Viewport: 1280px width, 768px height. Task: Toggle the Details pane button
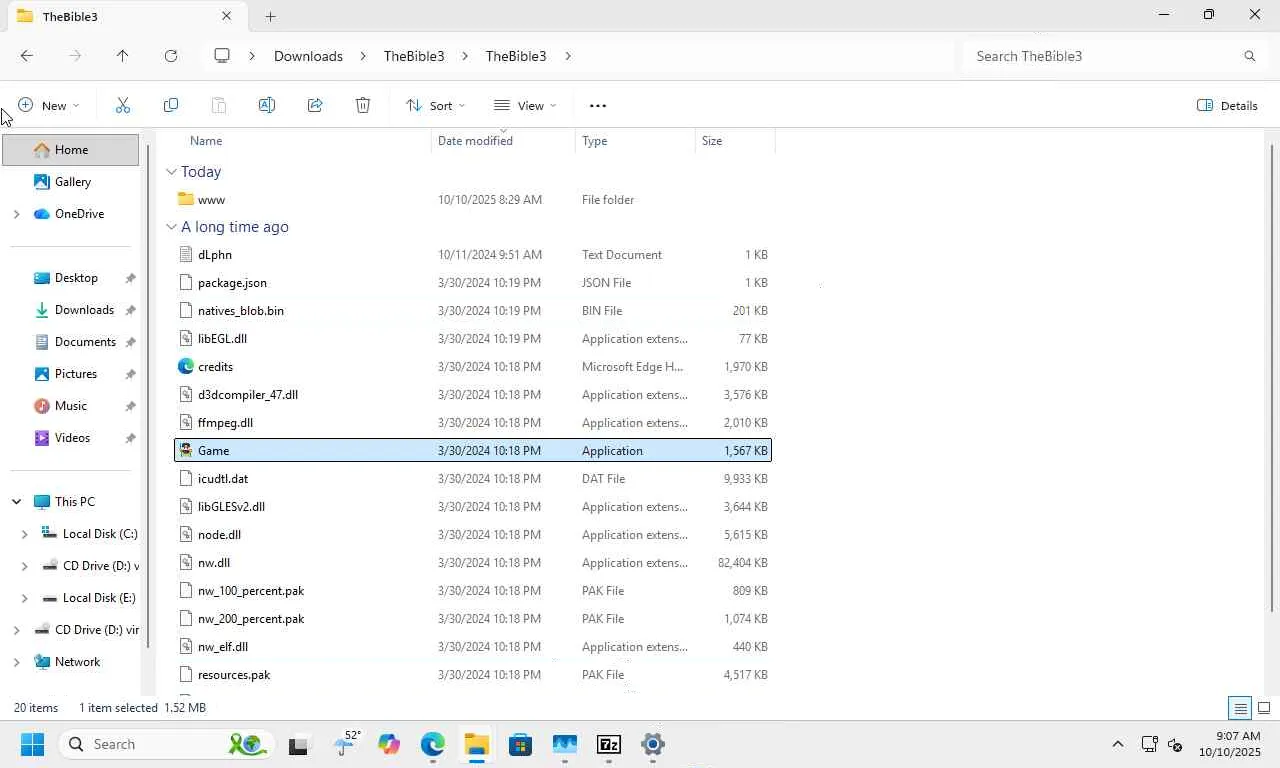click(1228, 105)
